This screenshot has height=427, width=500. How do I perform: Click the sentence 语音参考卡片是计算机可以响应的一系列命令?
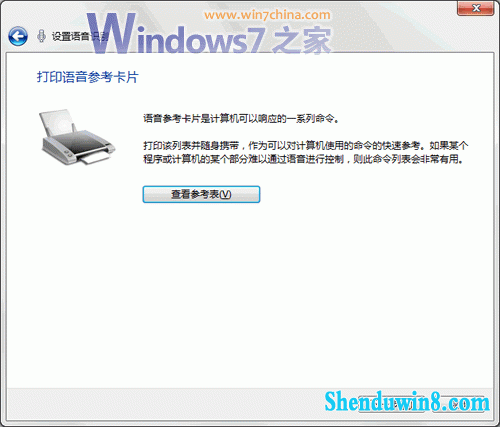pyautogui.click(x=241, y=118)
